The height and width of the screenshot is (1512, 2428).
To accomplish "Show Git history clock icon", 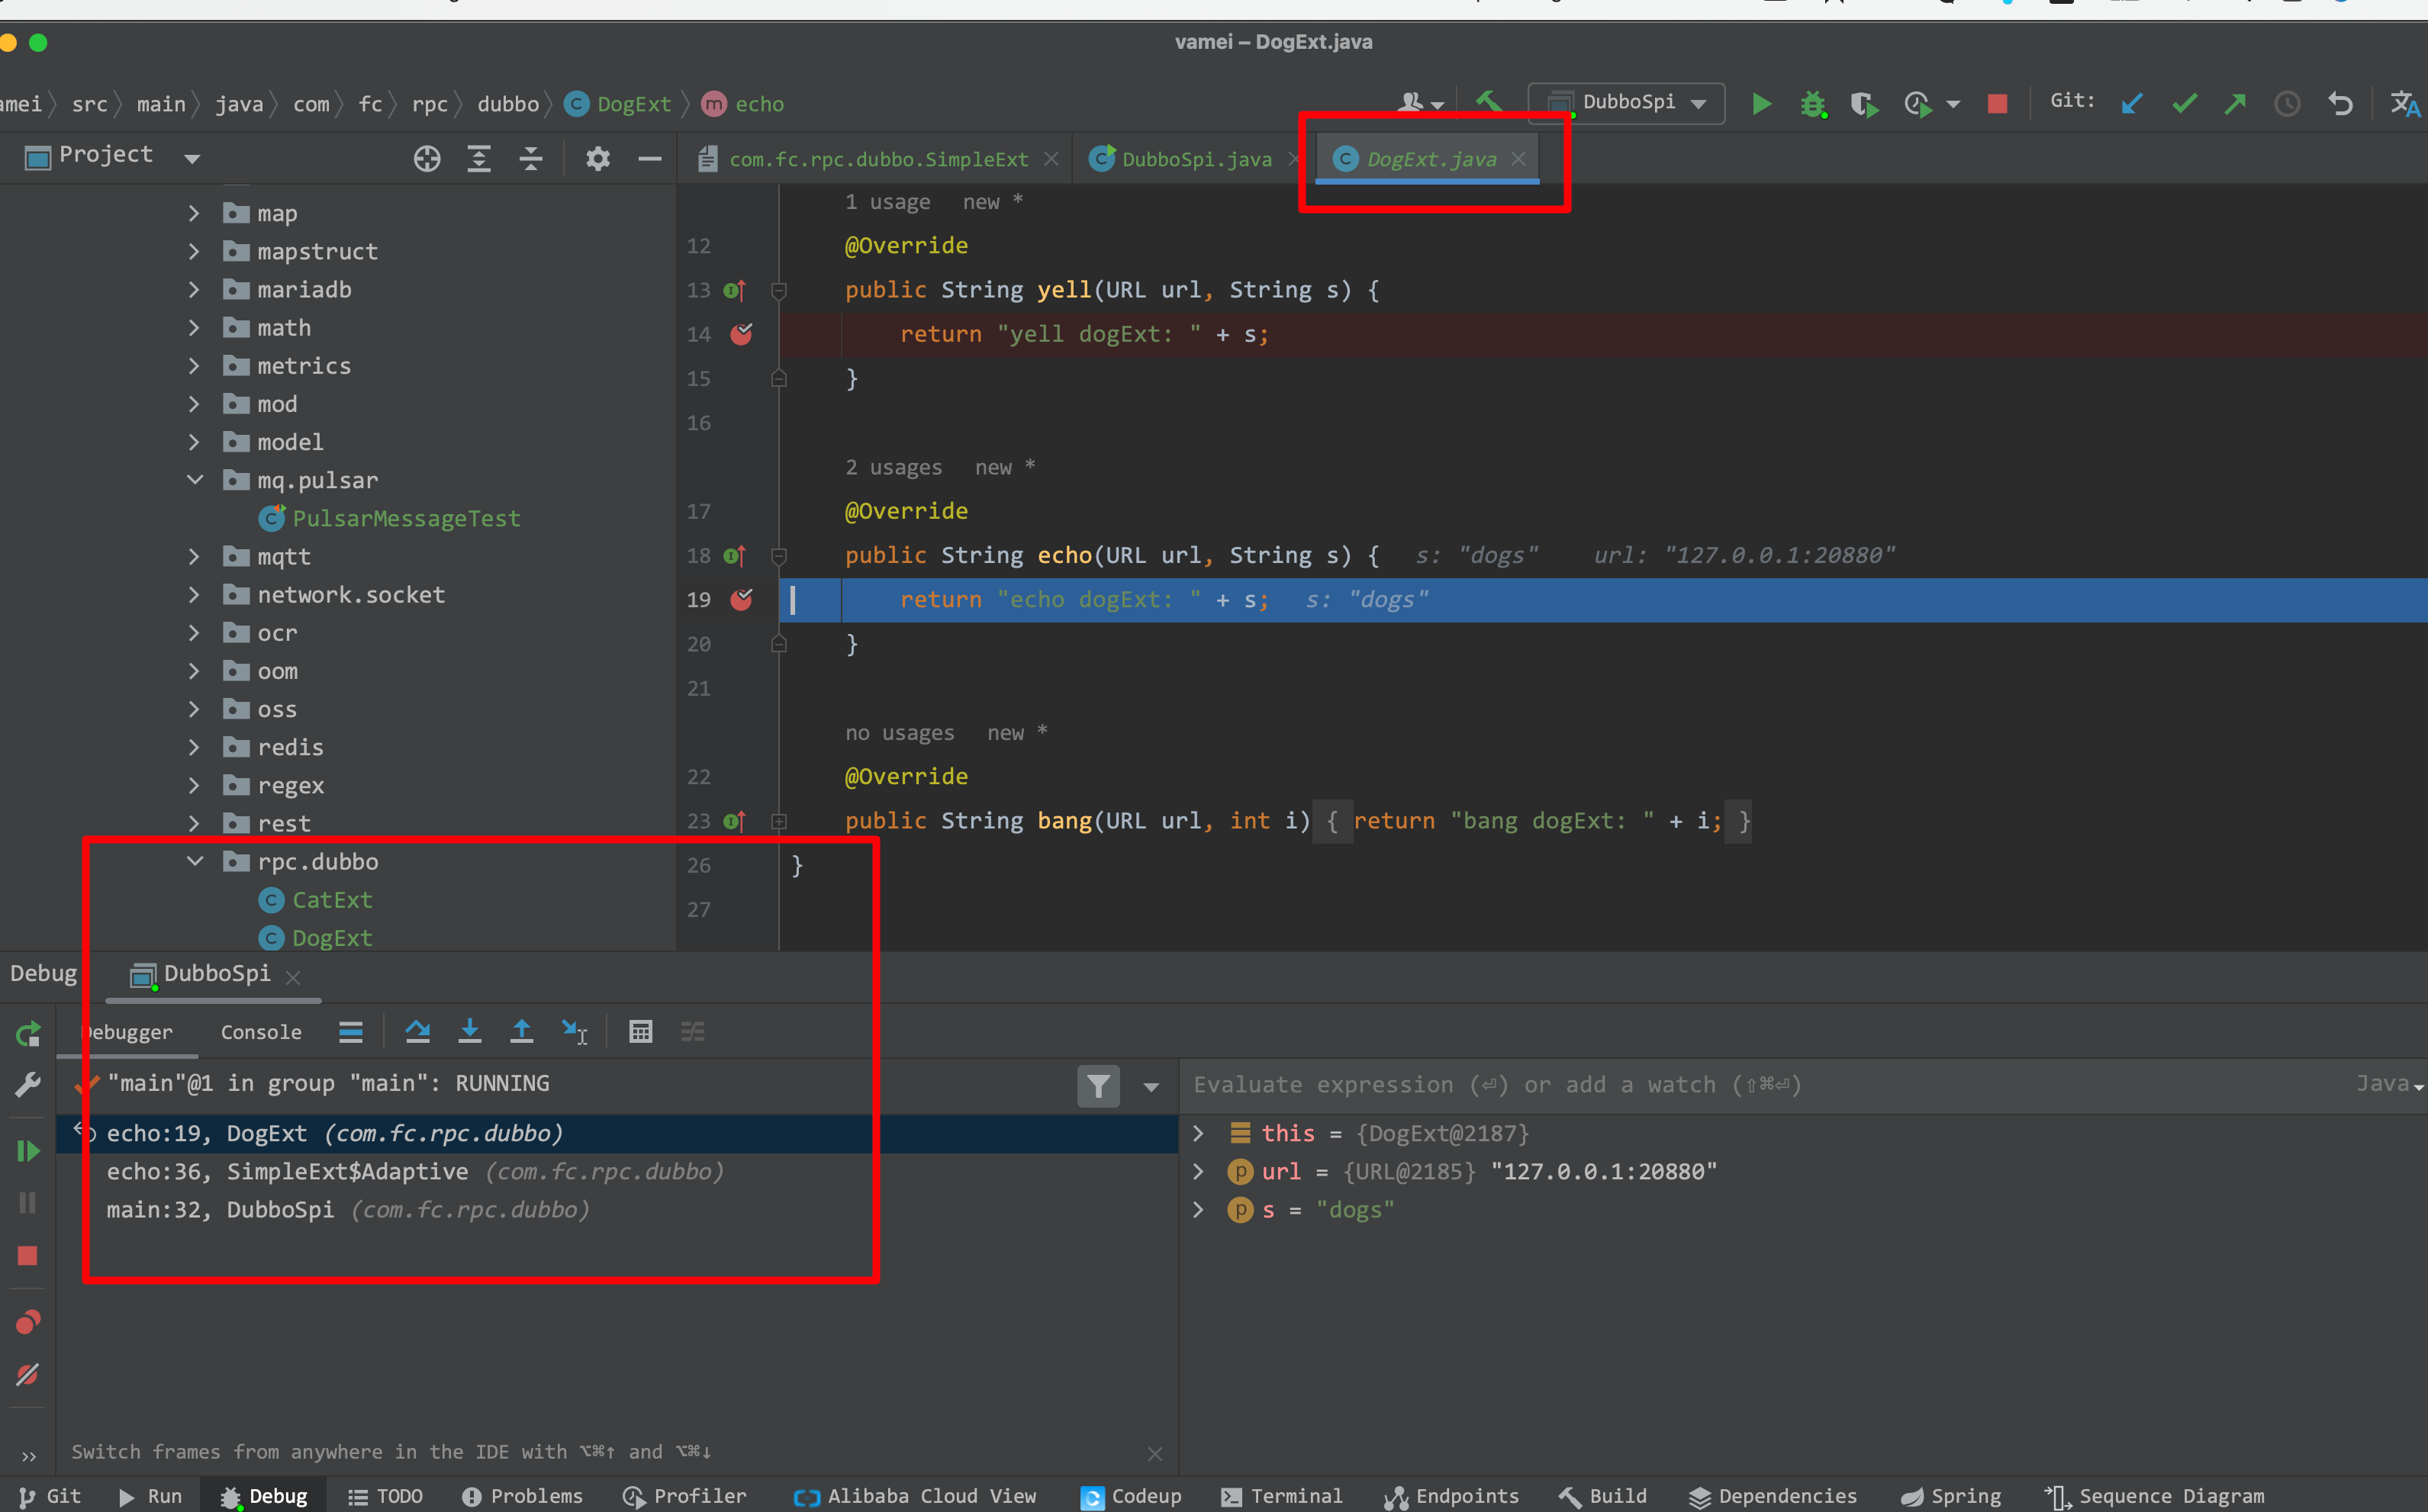I will (2287, 104).
